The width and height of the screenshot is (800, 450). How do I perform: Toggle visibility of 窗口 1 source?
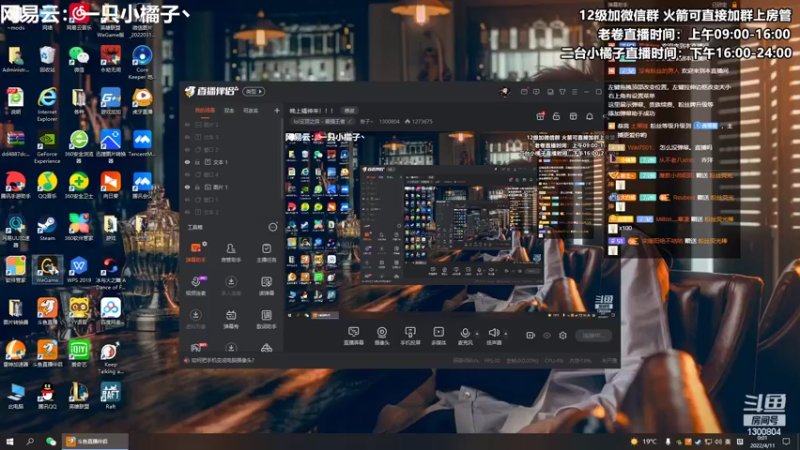[187, 199]
